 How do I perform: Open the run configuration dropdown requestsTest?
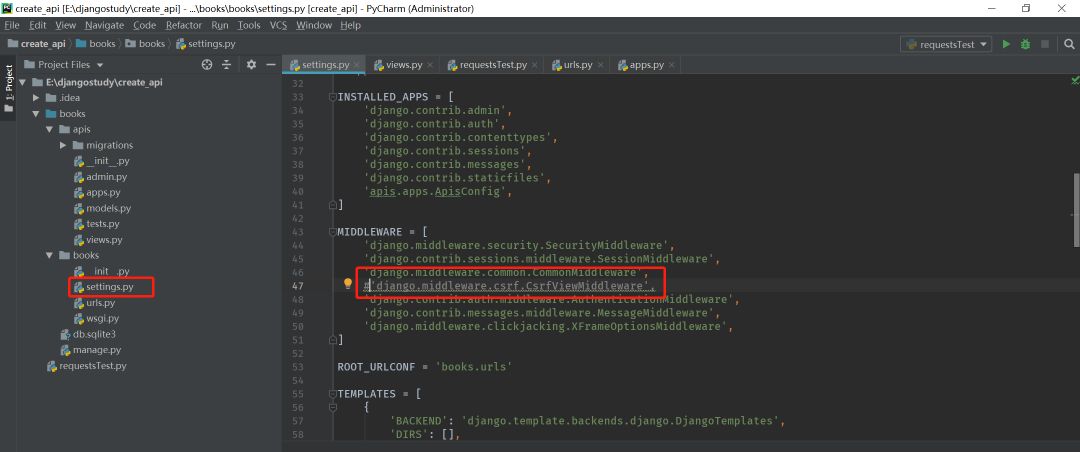(946, 44)
